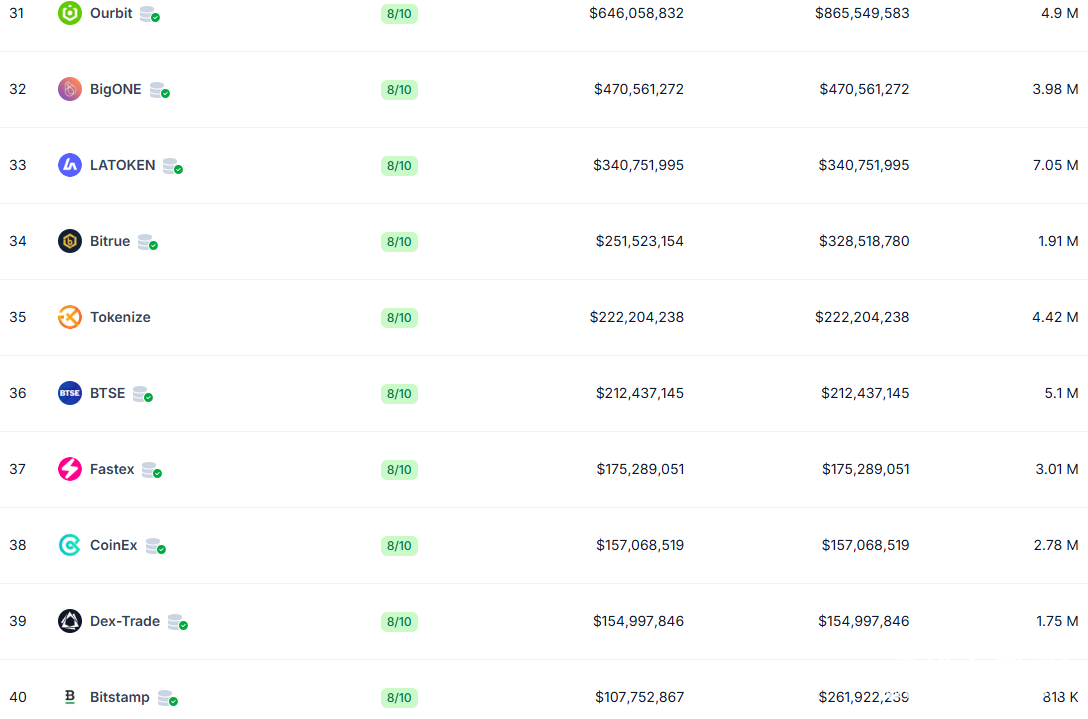Click the Bitstamp exchange logo
This screenshot has height=719, width=1088.
(69, 697)
